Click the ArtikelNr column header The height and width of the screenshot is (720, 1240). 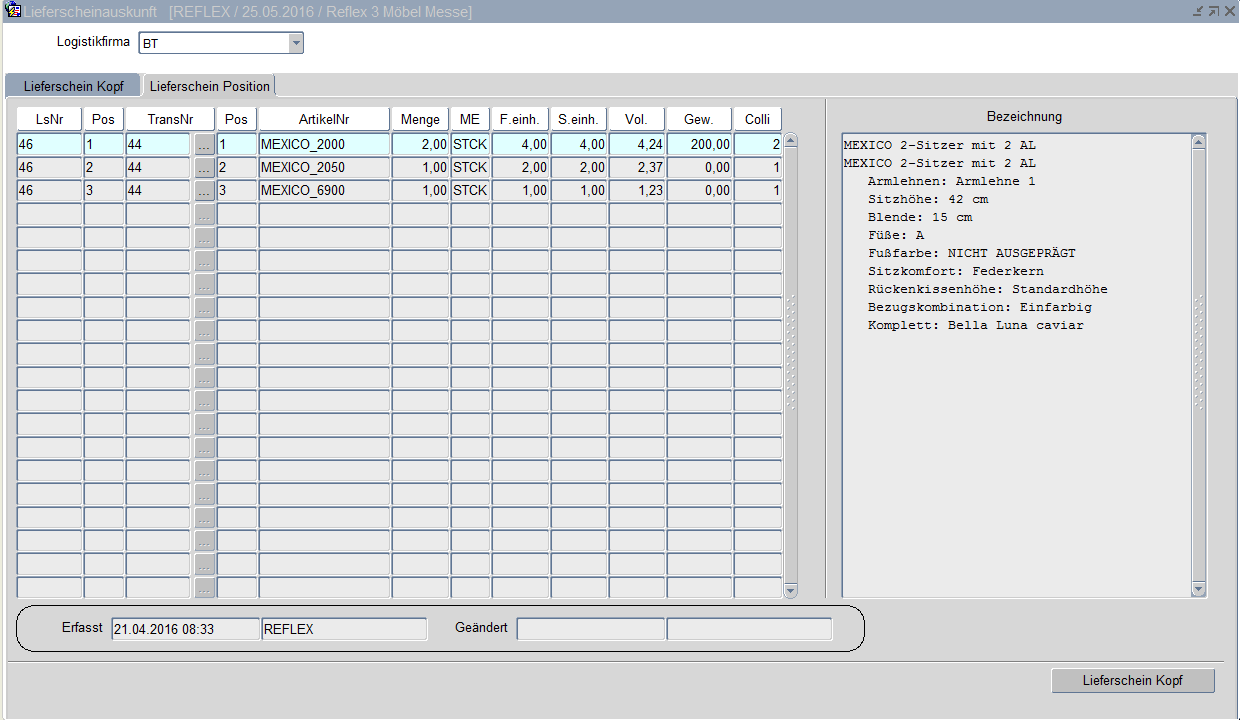[324, 119]
